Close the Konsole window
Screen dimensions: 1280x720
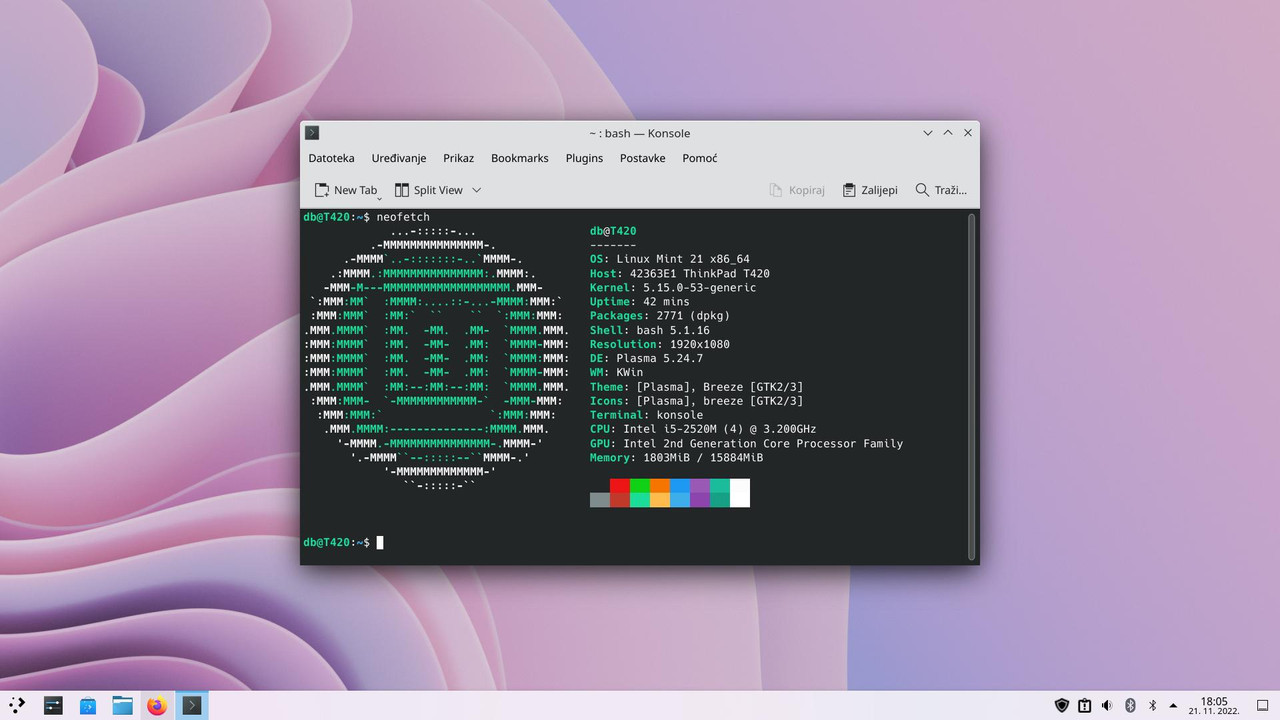968,133
